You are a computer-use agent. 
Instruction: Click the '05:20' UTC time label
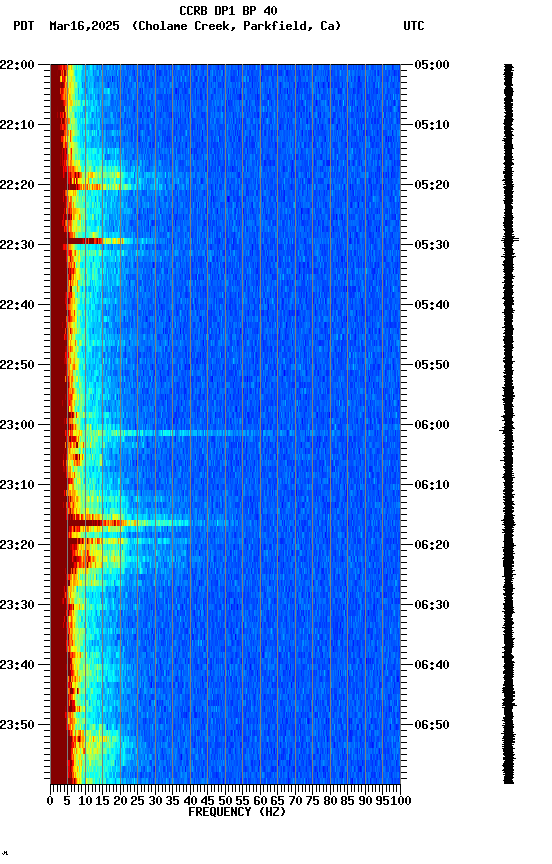tap(432, 185)
